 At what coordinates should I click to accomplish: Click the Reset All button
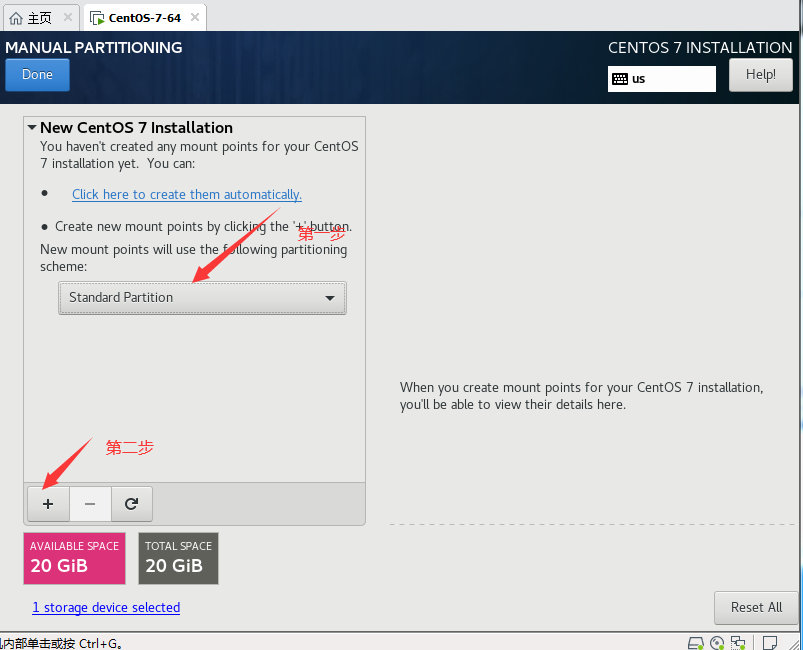[x=756, y=607]
